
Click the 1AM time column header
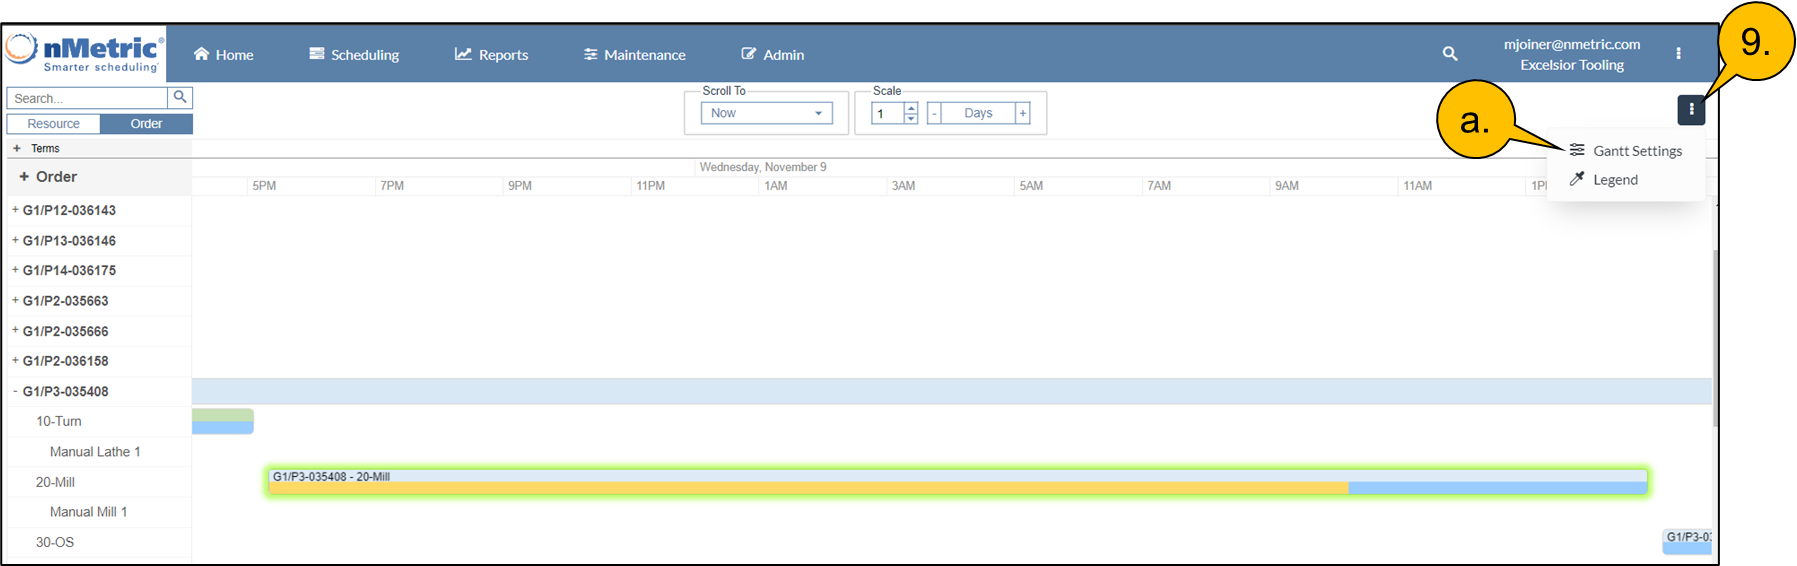(x=776, y=186)
